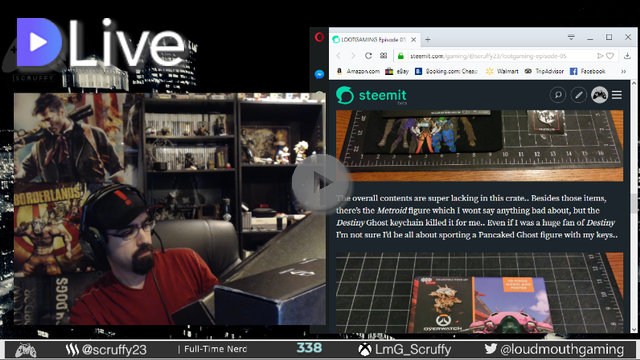Click the steemit logo

click(371, 96)
